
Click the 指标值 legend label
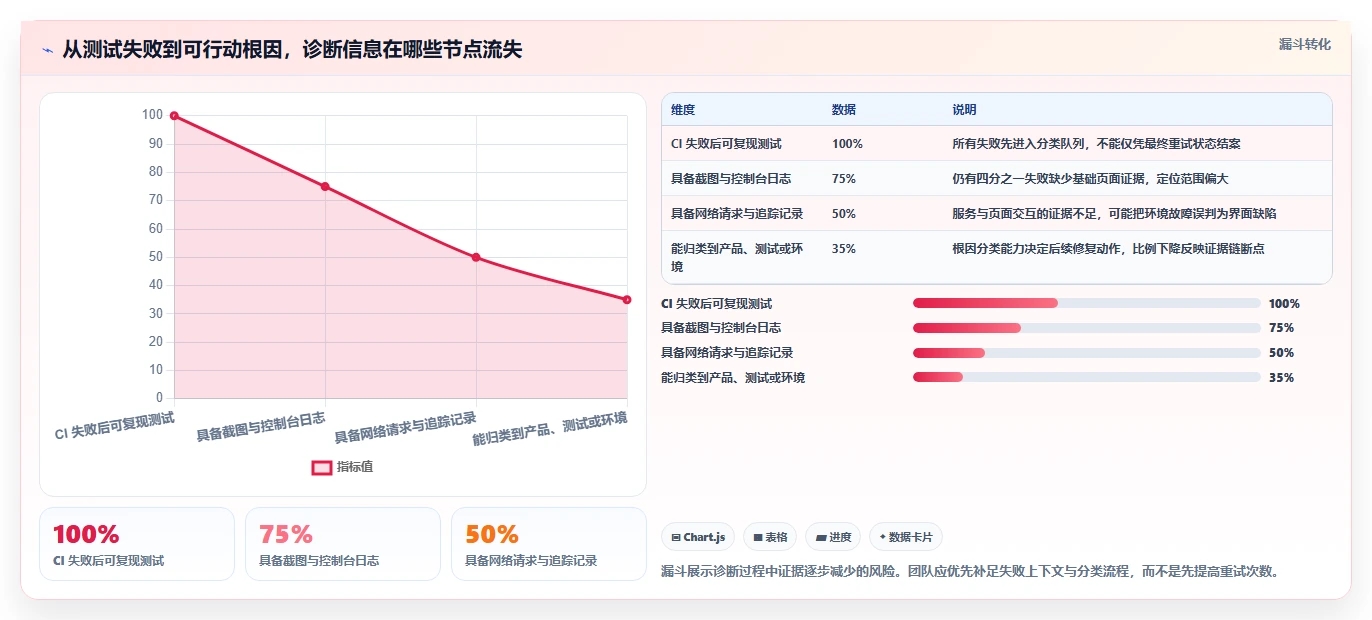355,467
